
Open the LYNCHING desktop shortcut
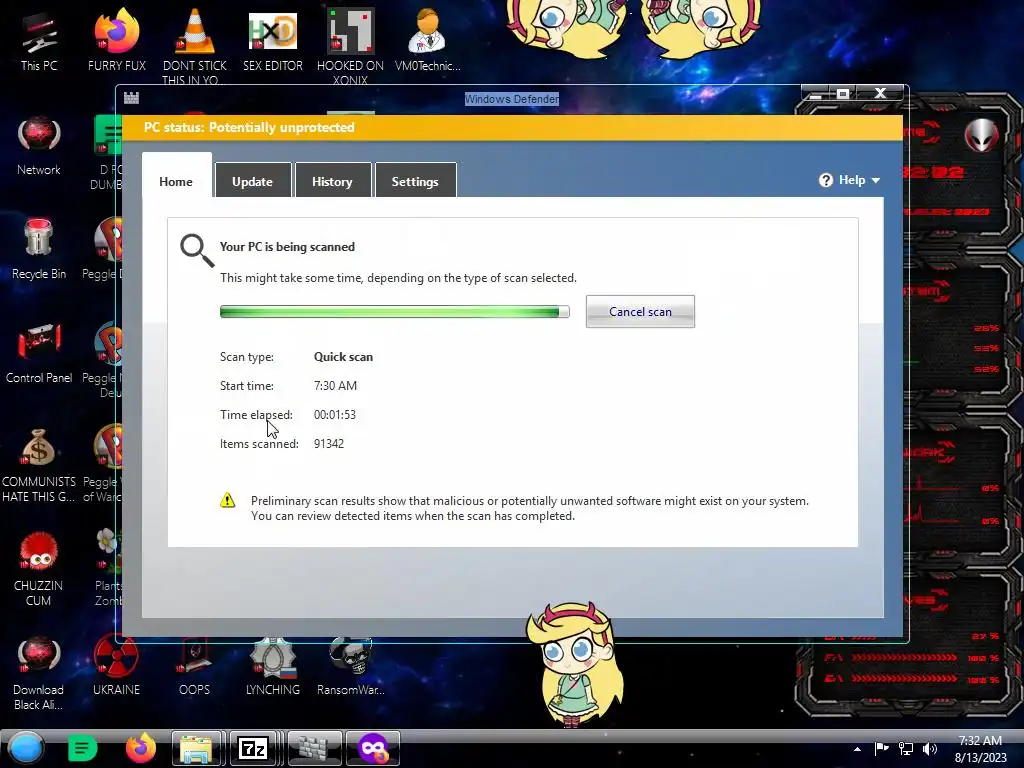click(273, 666)
